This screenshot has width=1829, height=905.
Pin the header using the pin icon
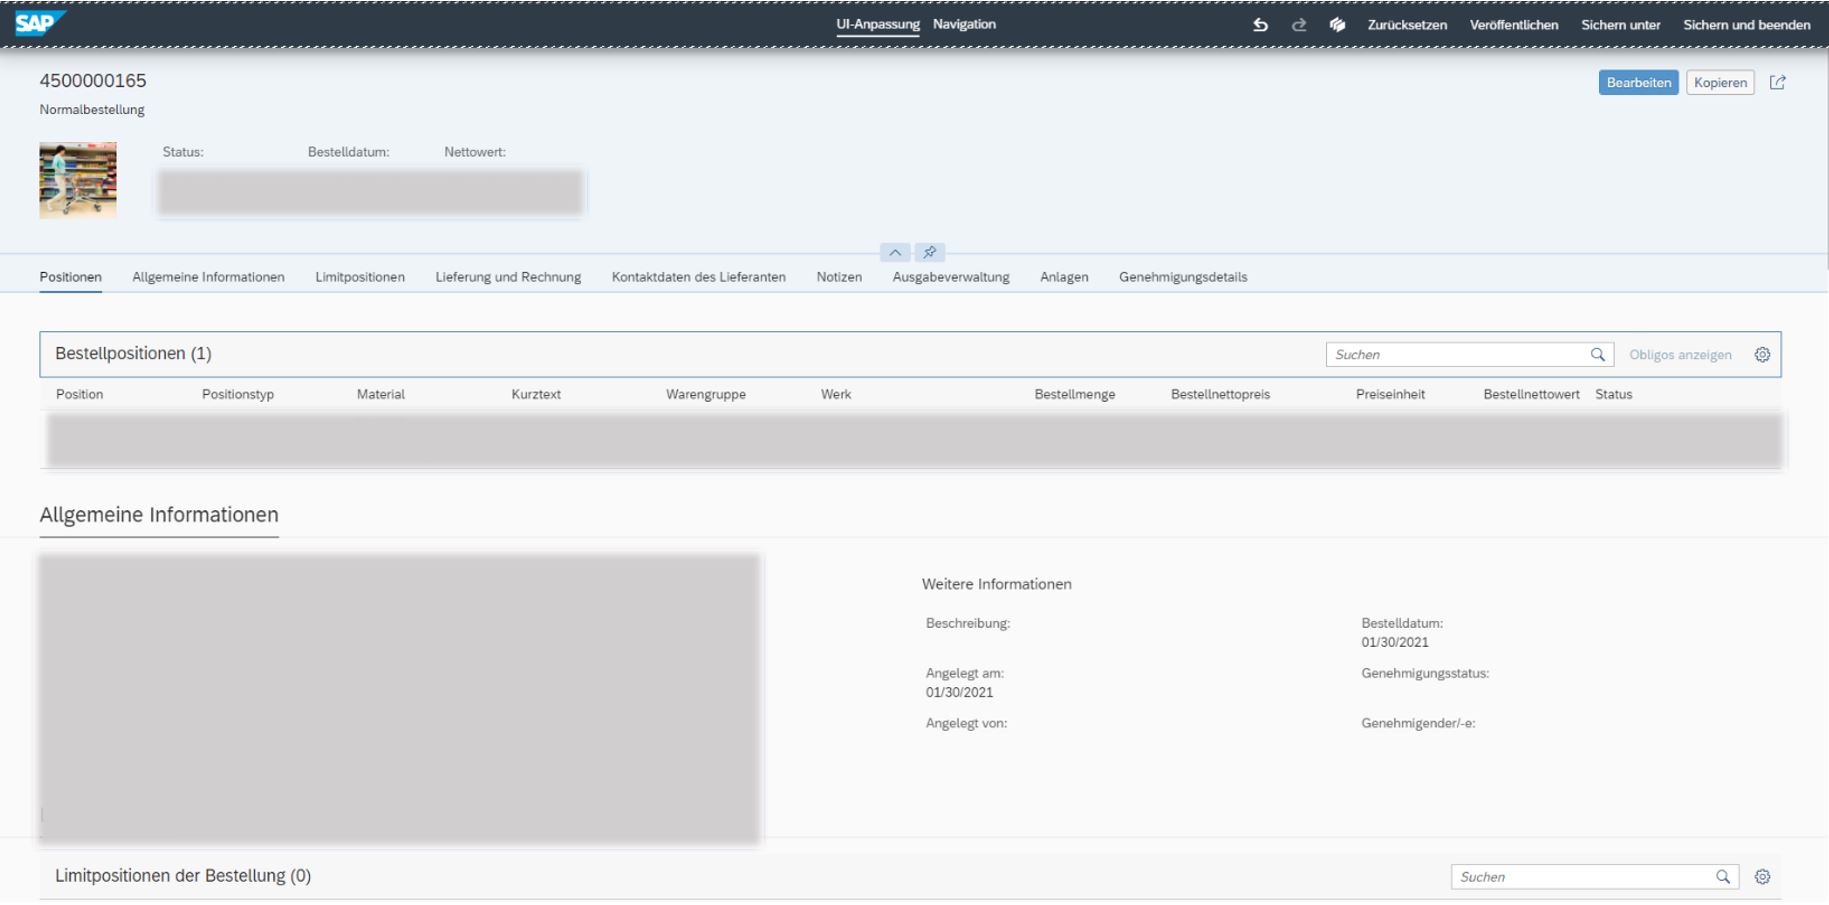coord(930,252)
